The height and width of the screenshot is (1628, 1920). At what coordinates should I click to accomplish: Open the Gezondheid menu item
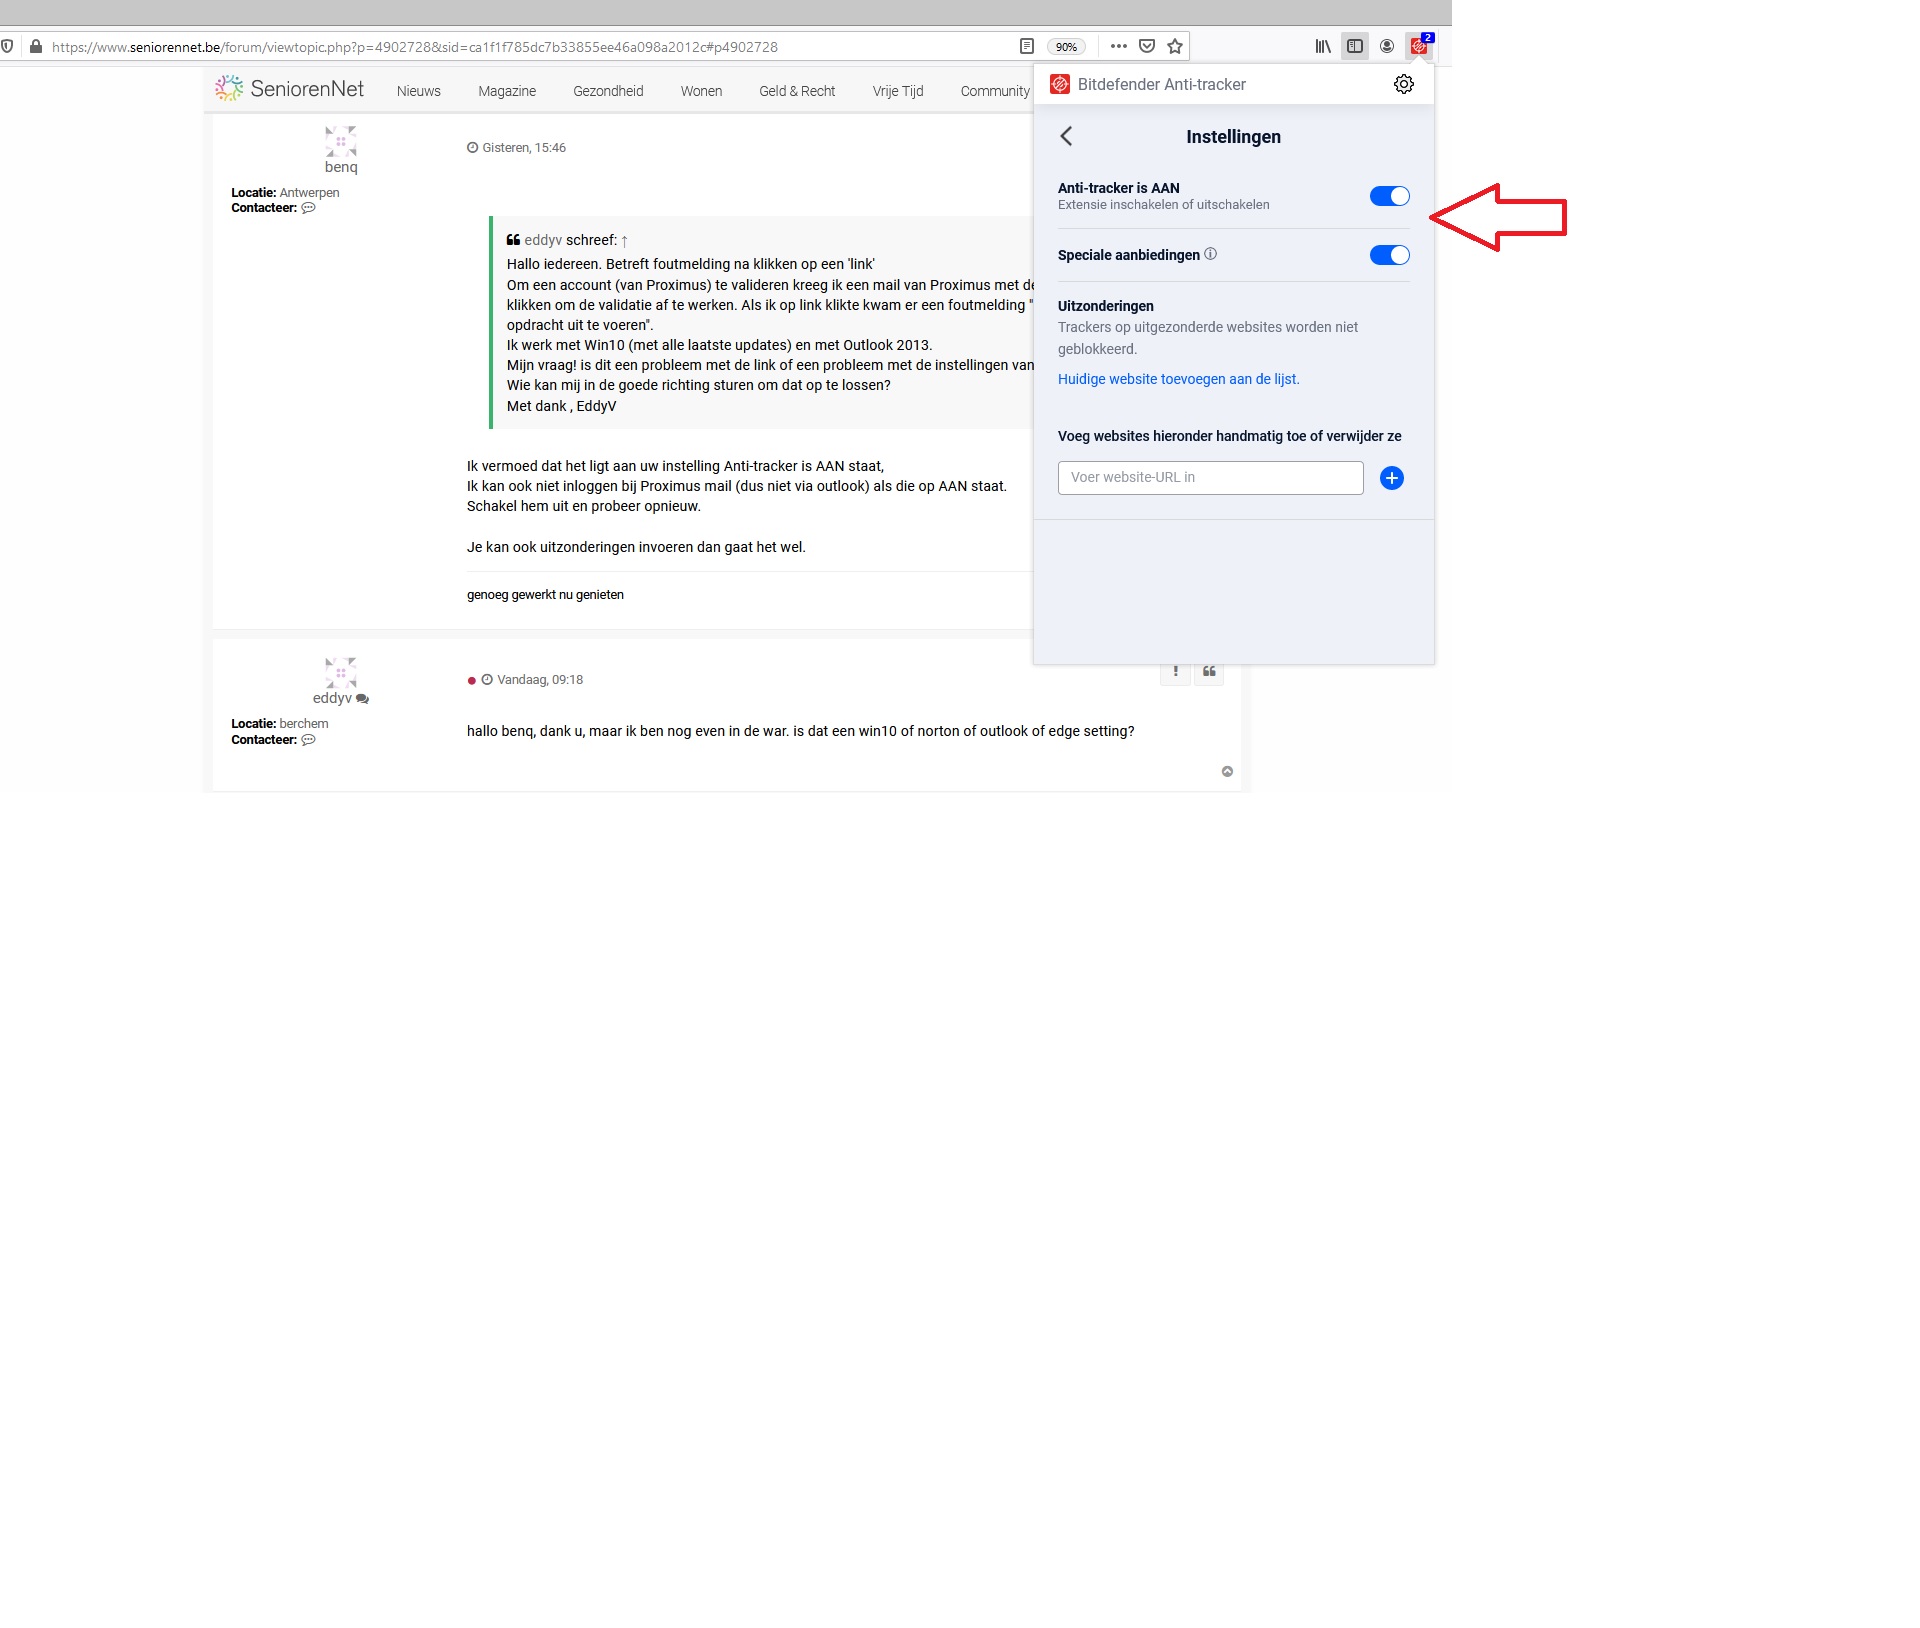(x=608, y=91)
